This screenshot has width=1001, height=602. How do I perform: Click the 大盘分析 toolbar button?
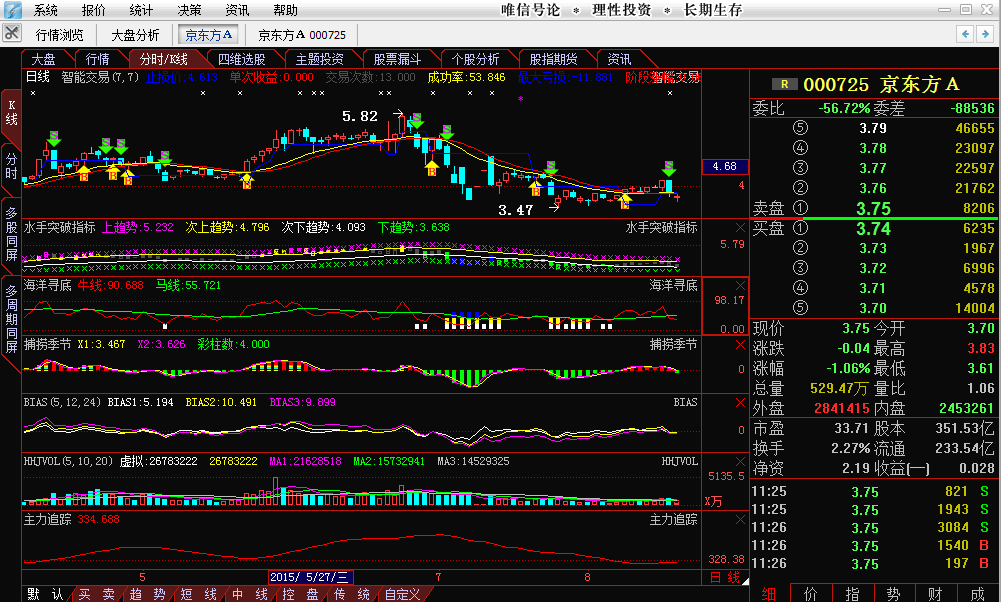(x=134, y=34)
